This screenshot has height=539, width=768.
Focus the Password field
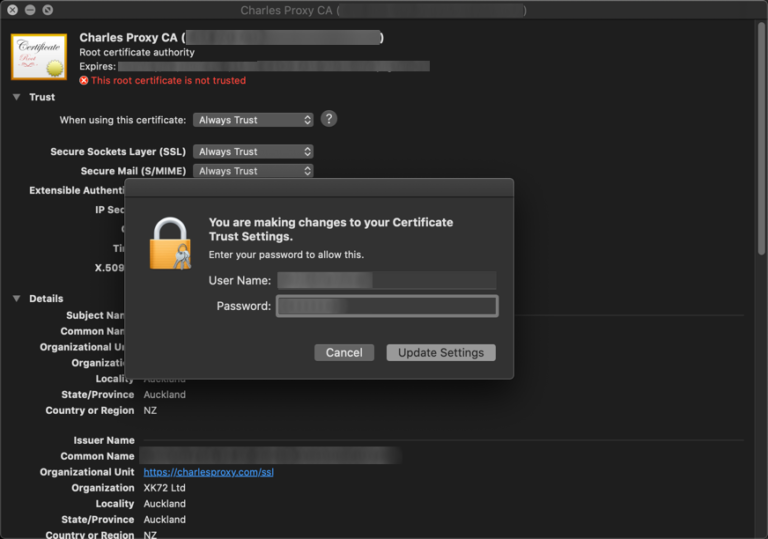[x=386, y=306]
